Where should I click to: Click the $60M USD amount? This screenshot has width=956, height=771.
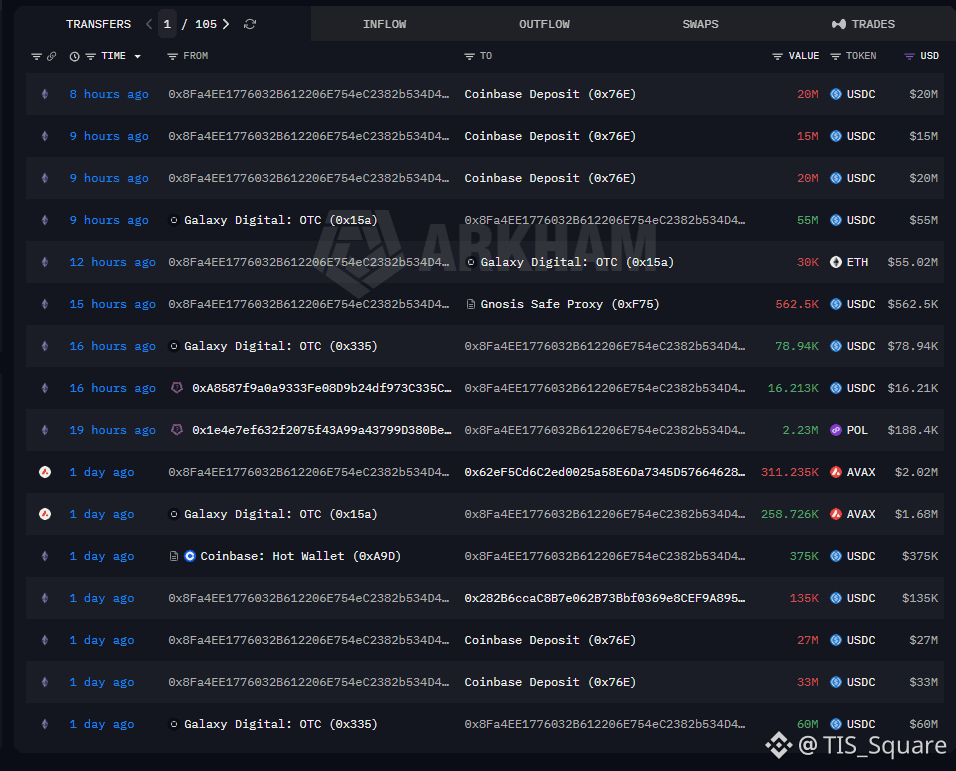click(x=924, y=725)
